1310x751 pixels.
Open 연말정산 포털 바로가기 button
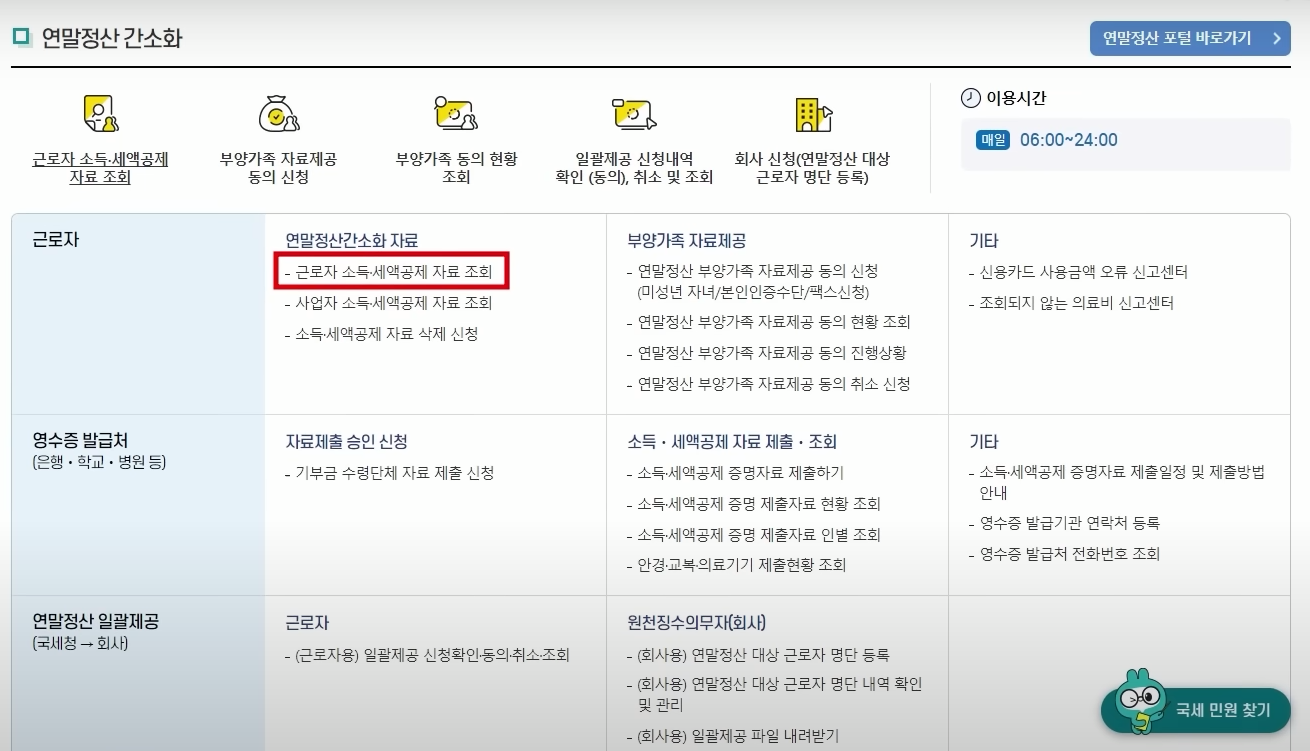click(1189, 38)
